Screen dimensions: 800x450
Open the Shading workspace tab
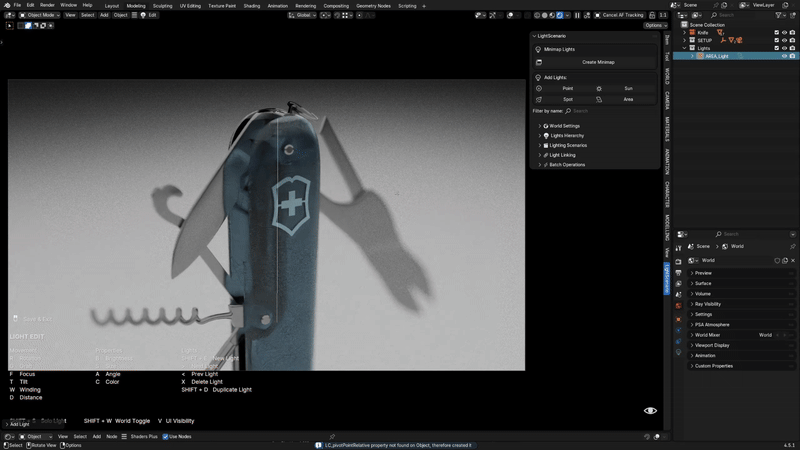[x=252, y=6]
